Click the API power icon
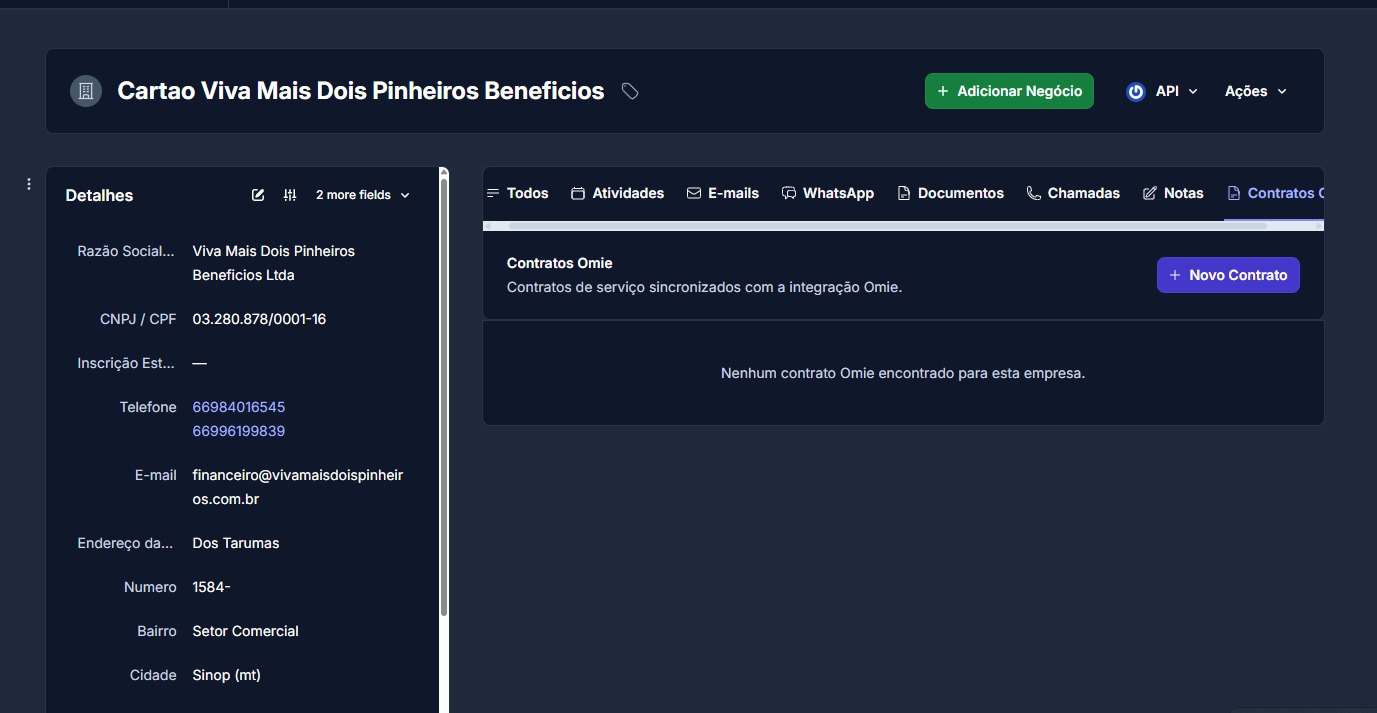The height and width of the screenshot is (713, 1377). (1135, 91)
